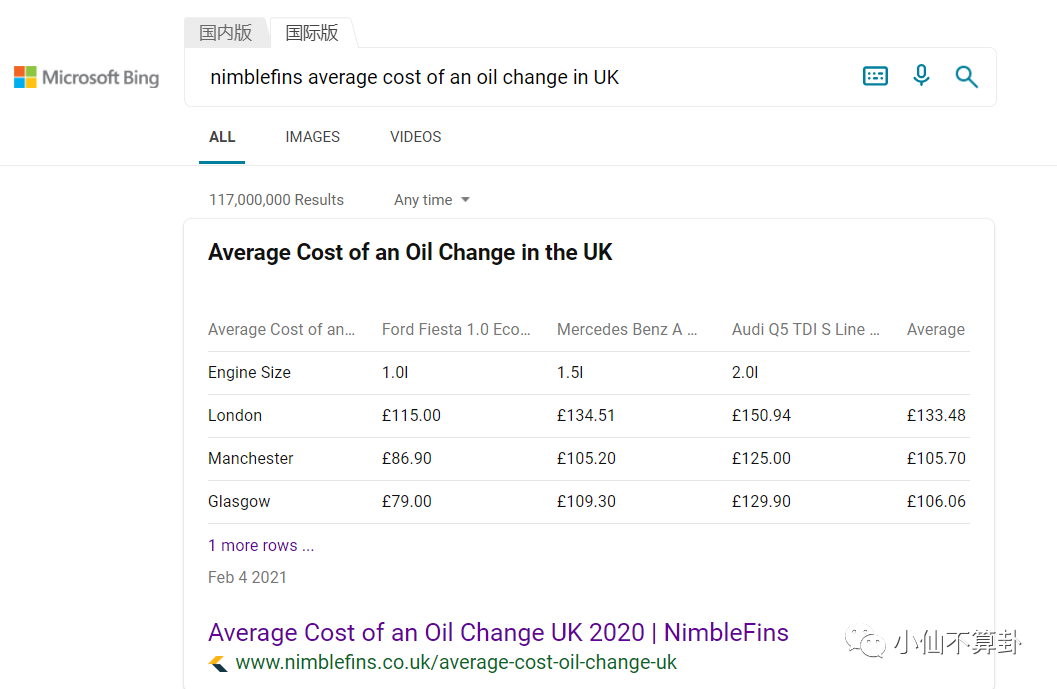The image size is (1057, 689).
Task: Click the Microsoft Bing logo
Action: point(87,77)
